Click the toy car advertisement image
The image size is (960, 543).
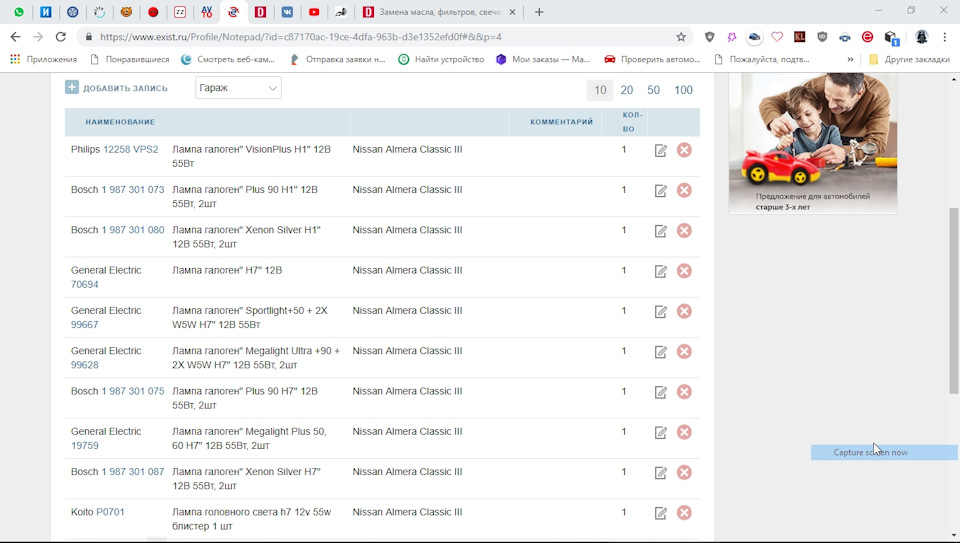click(812, 143)
